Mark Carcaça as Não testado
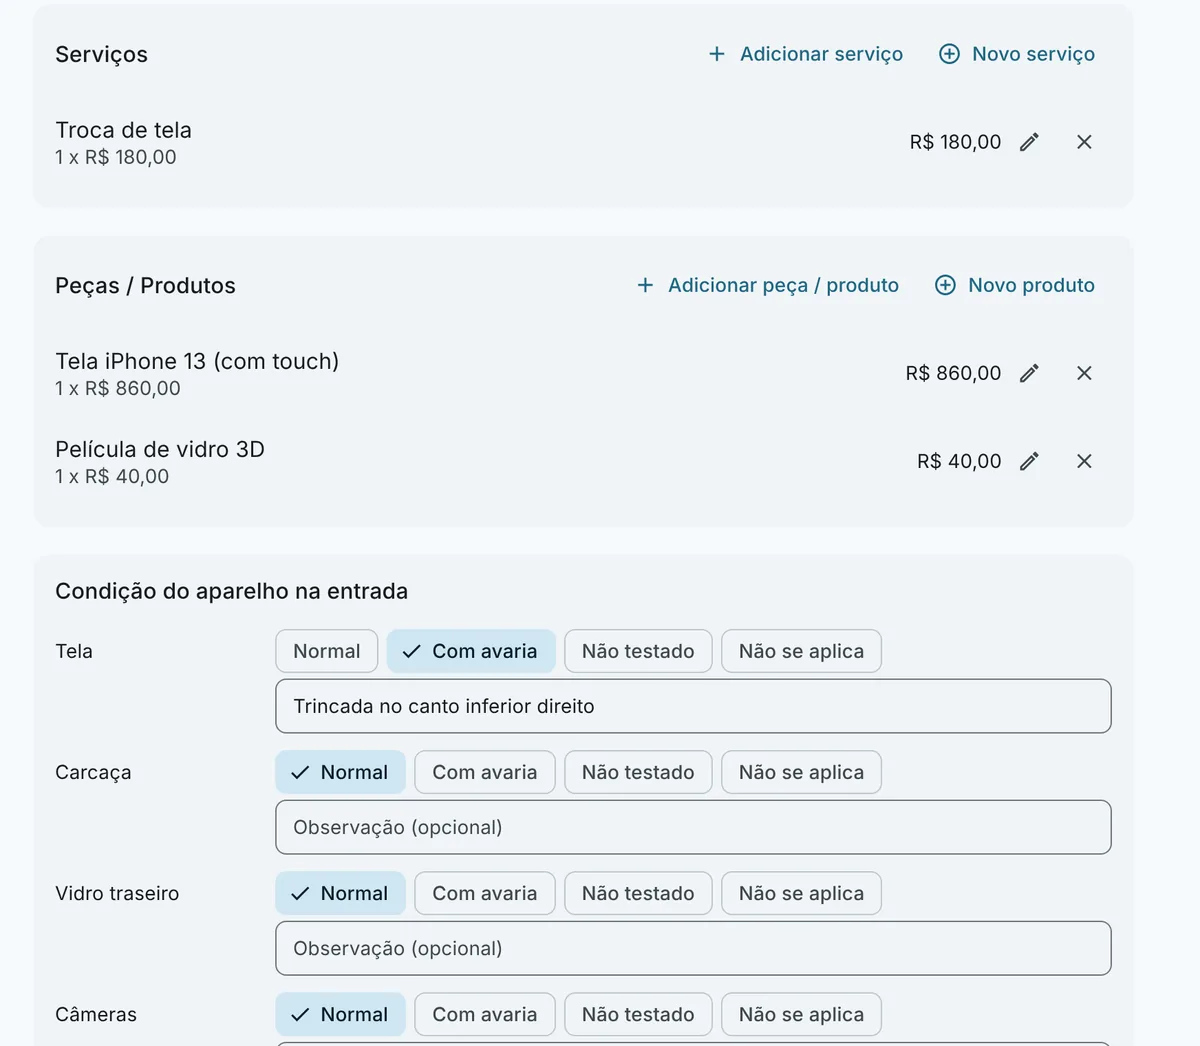This screenshot has width=1200, height=1046. point(638,772)
